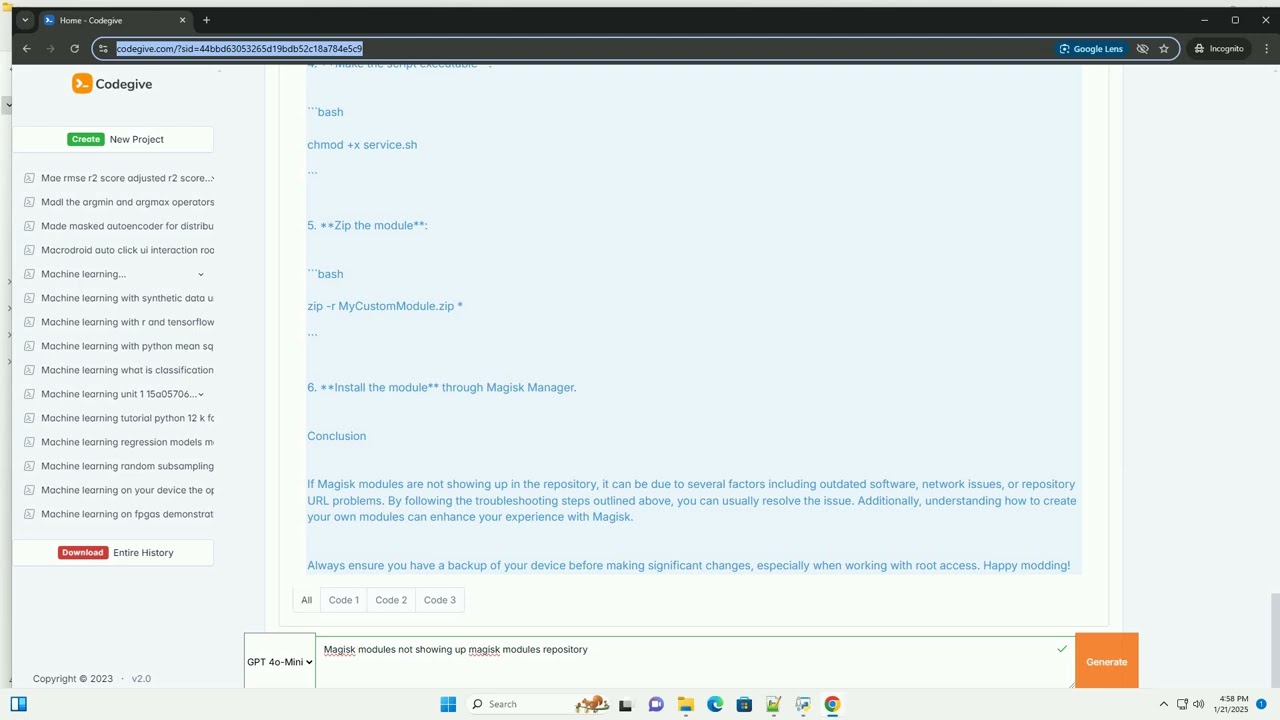Click the 'zip -r MyCustomModule.zip *' code line
The width and height of the screenshot is (1280, 720).
tap(385, 306)
